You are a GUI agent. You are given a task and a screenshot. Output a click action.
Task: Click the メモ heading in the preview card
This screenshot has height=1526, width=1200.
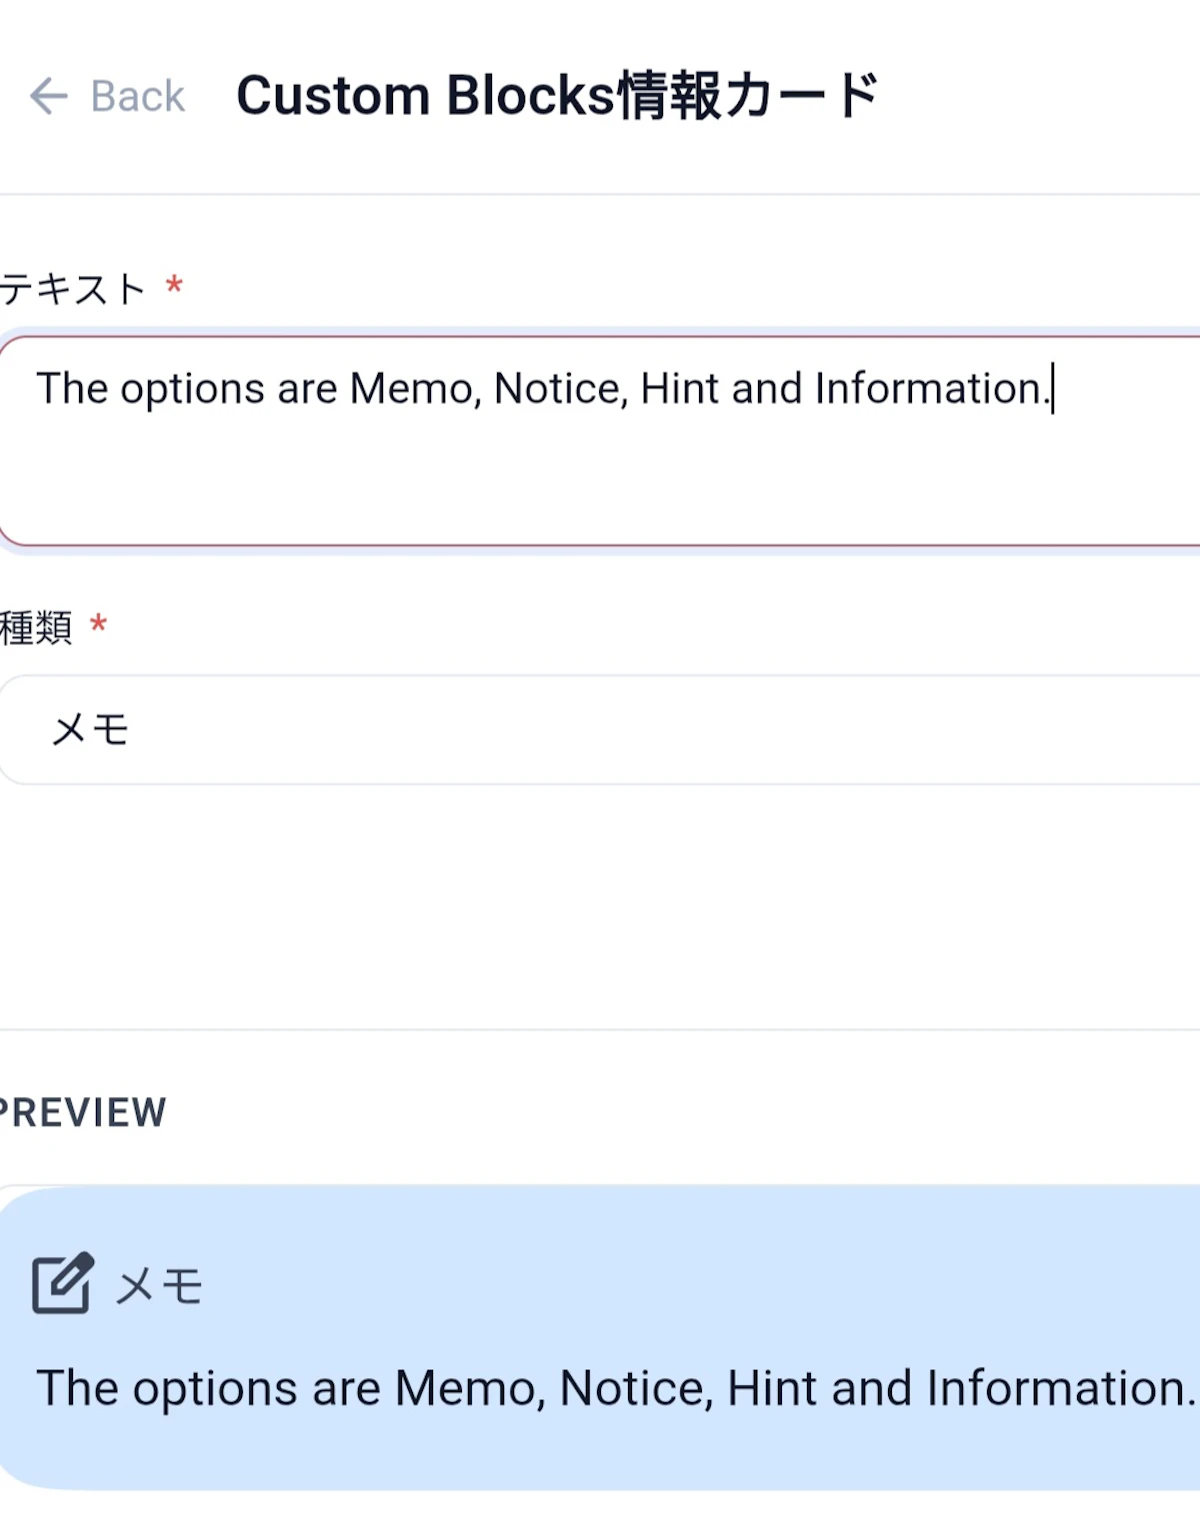[x=159, y=1286]
